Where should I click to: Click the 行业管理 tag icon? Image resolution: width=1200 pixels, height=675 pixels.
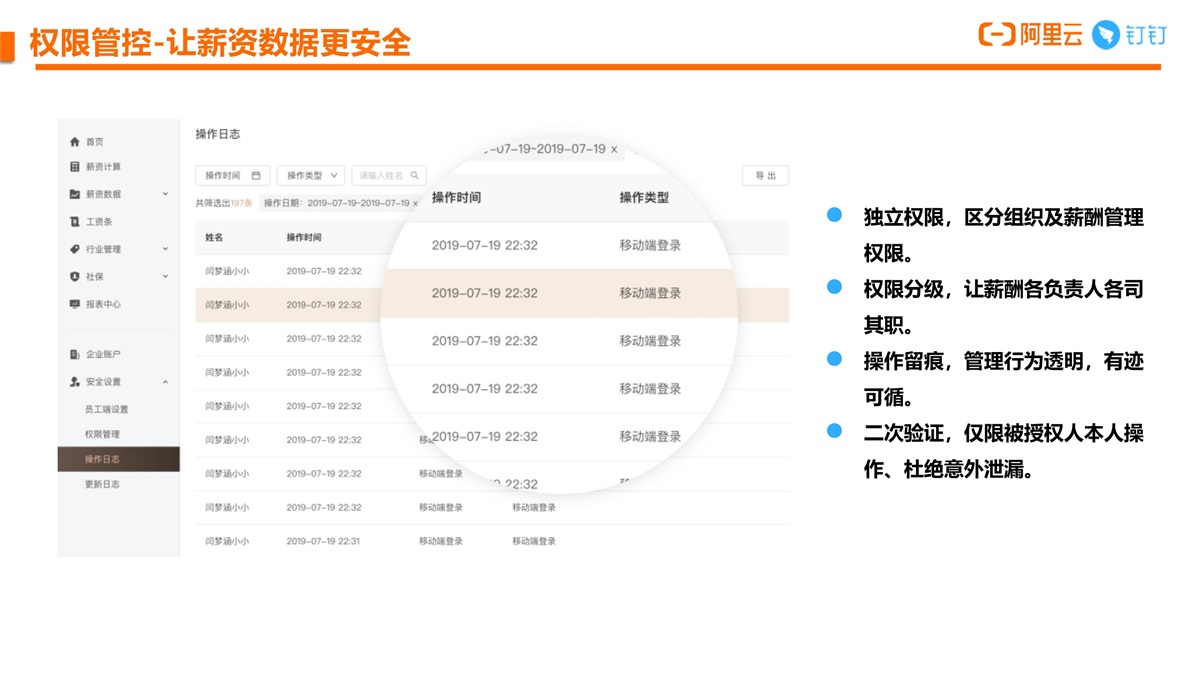point(74,249)
